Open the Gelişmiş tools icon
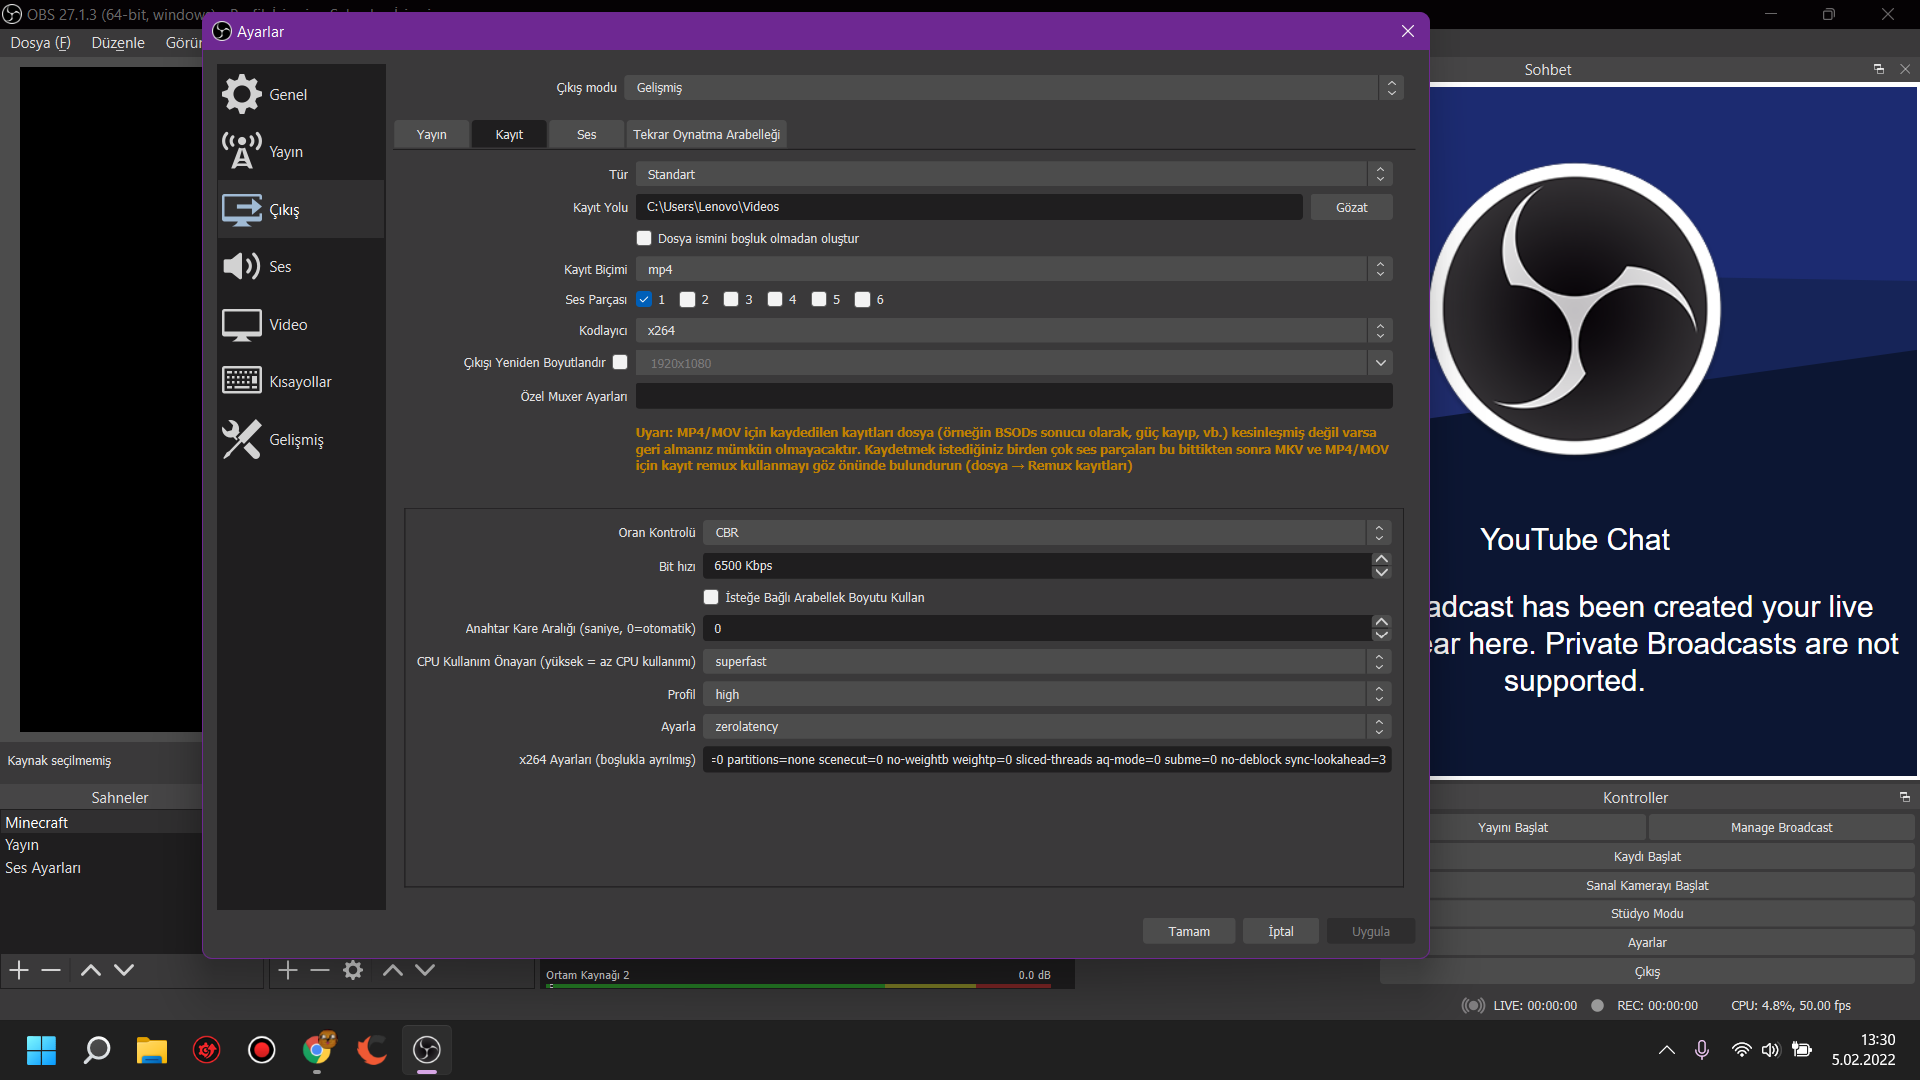This screenshot has width=1920, height=1080. (241, 439)
